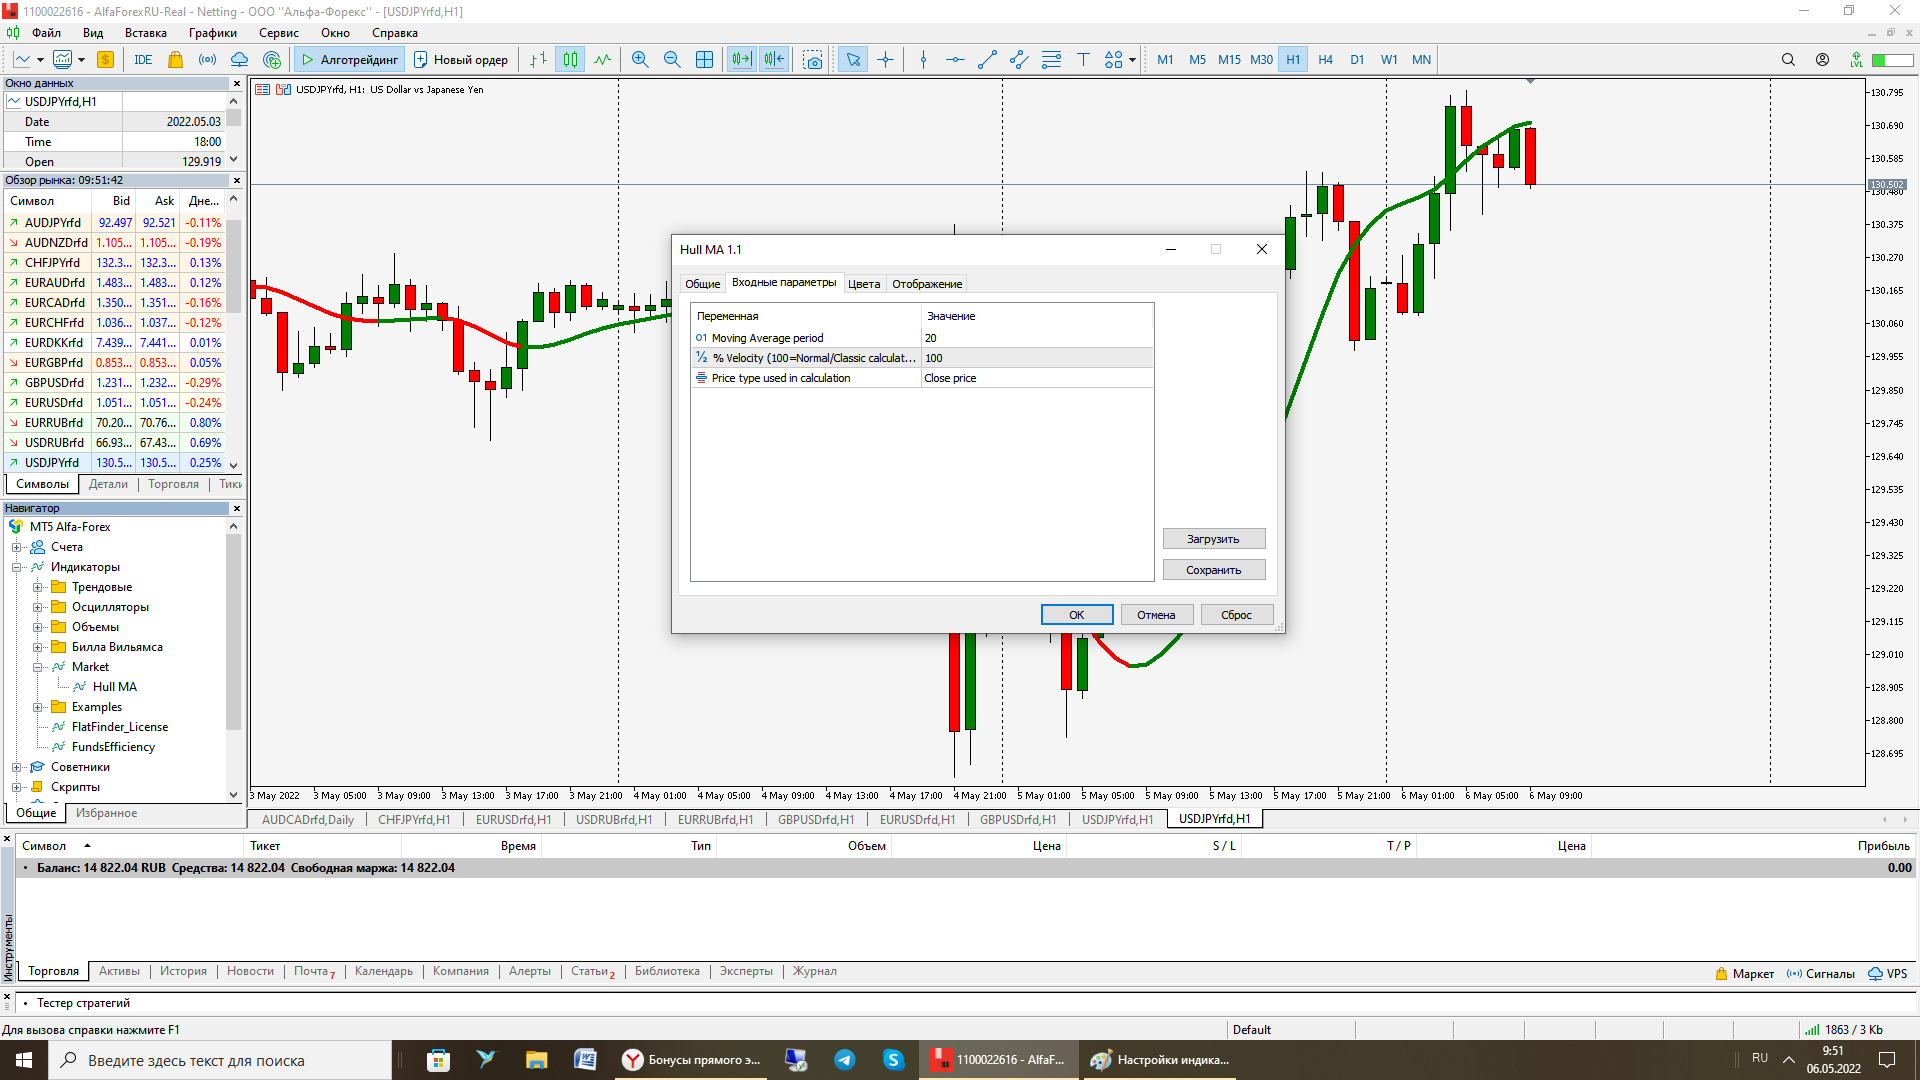Image resolution: width=1920 pixels, height=1080 pixels.
Task: Select the trendline drawing tool
Action: (987, 60)
